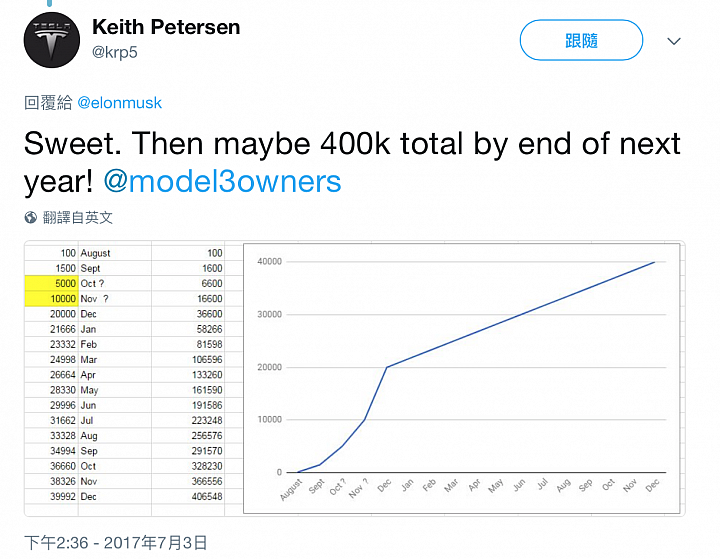This screenshot has height=559, width=720.
Task: Open the @model3owners mention link
Action: coord(223,181)
